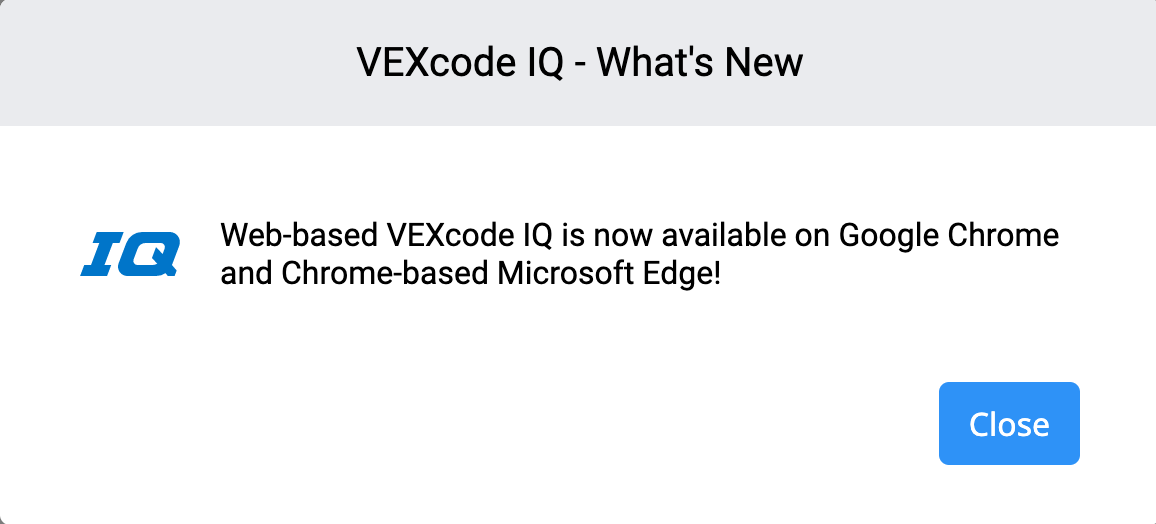This screenshot has height=524, width=1156.
Task: Click the word "on" before Google Chrome
Action: tap(810, 237)
